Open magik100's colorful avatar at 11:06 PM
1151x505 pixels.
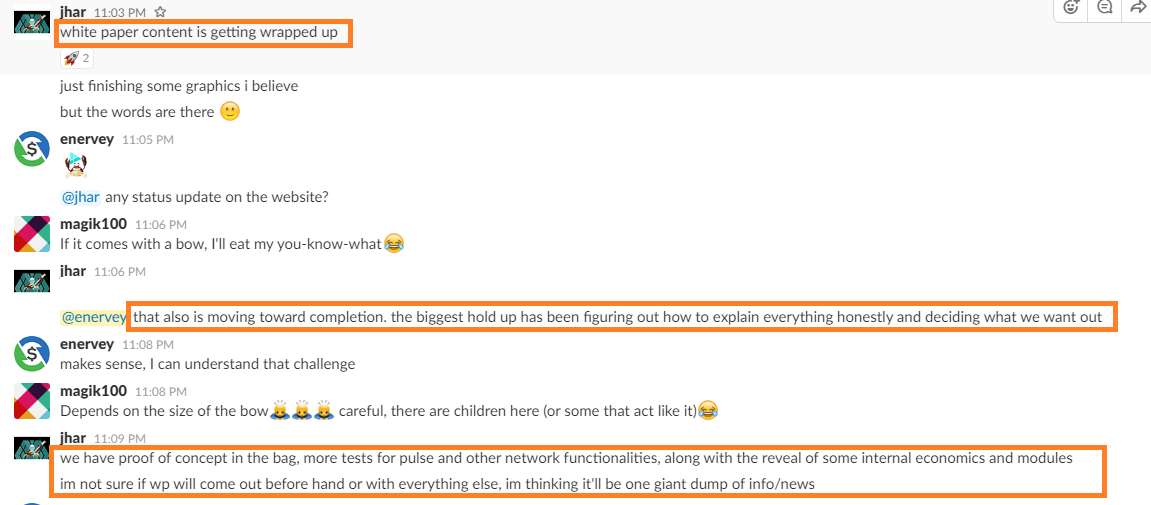tap(32, 233)
